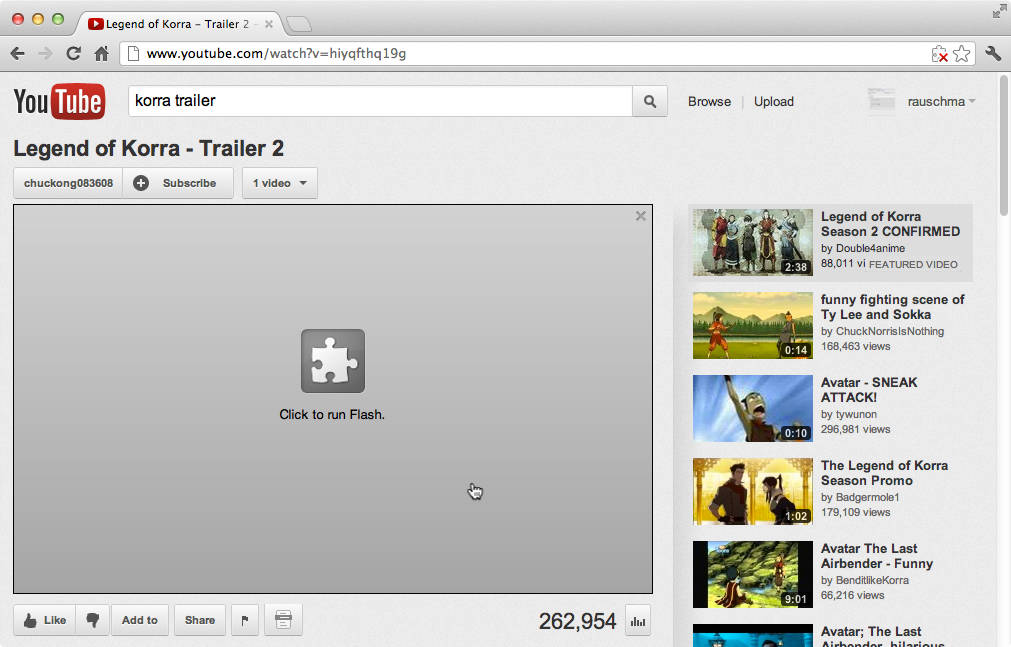The image size is (1011, 647).
Task: Open the browser home page icon
Action: point(101,54)
